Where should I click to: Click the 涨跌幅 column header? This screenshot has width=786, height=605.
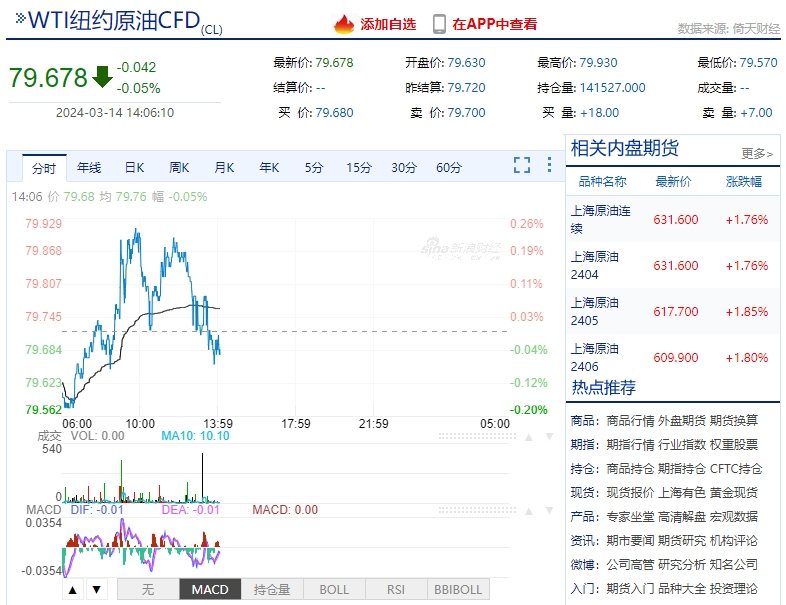click(744, 181)
